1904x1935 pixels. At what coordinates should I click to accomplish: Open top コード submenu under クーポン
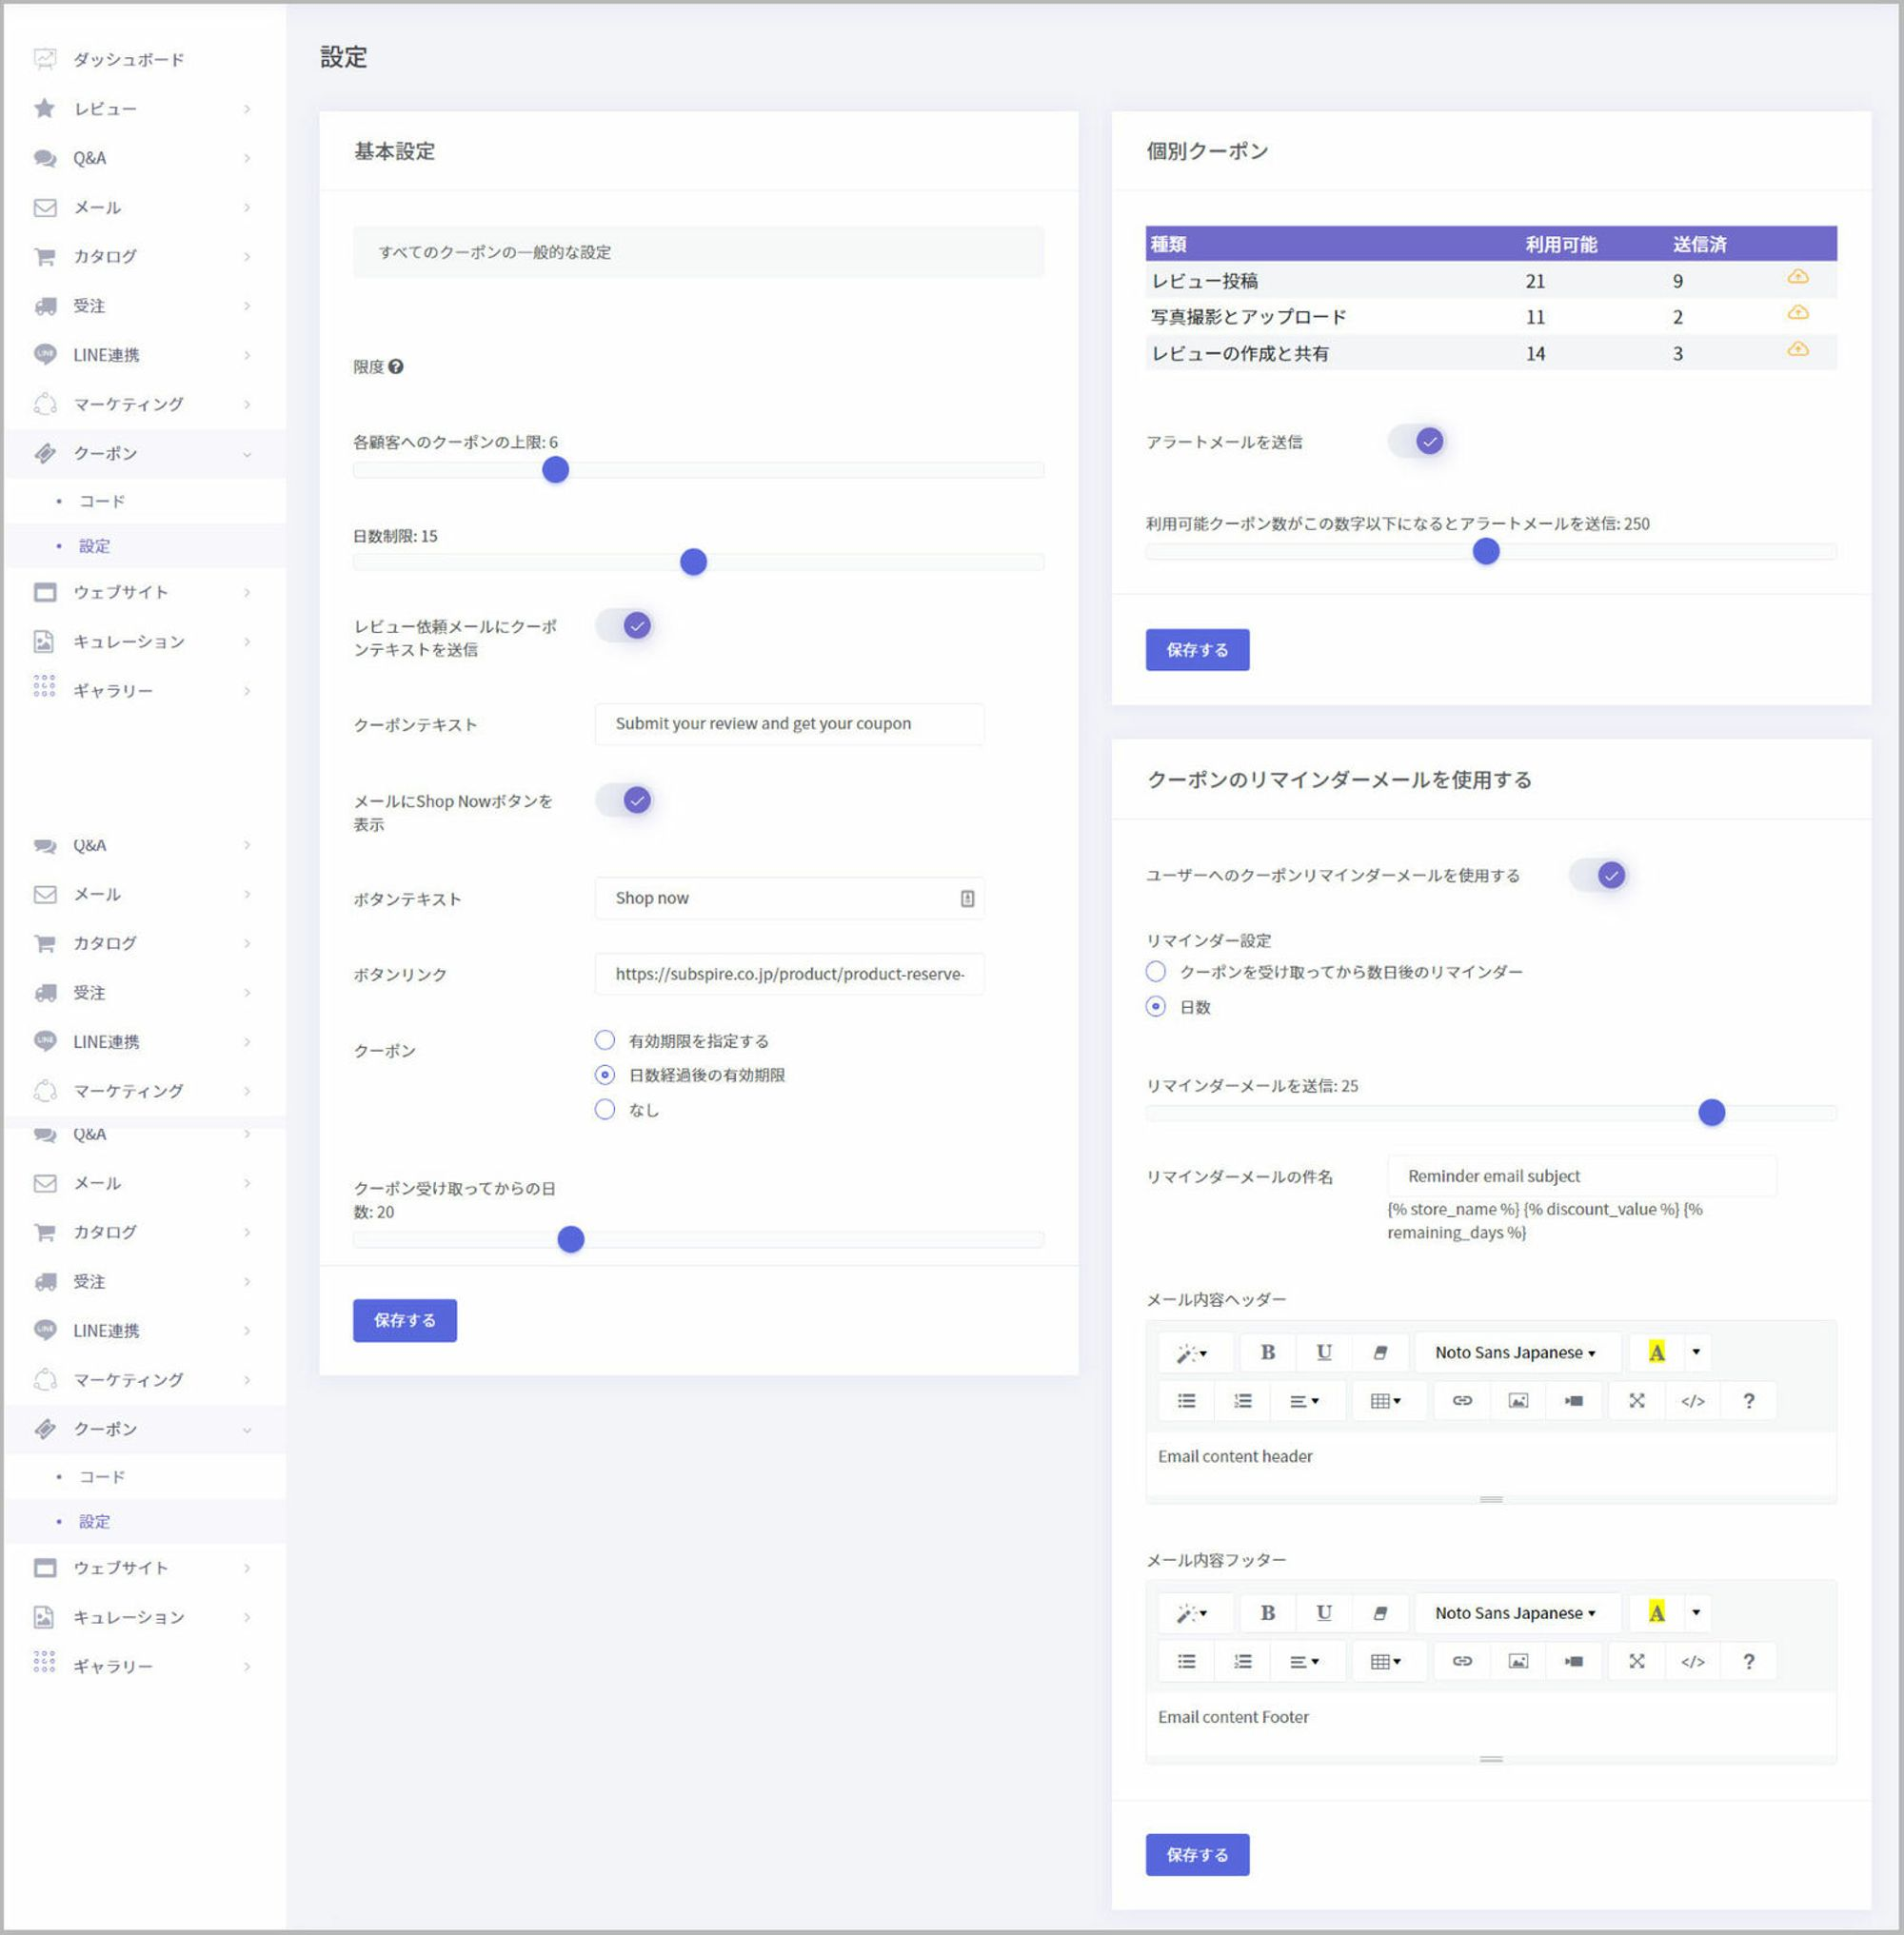[x=102, y=500]
